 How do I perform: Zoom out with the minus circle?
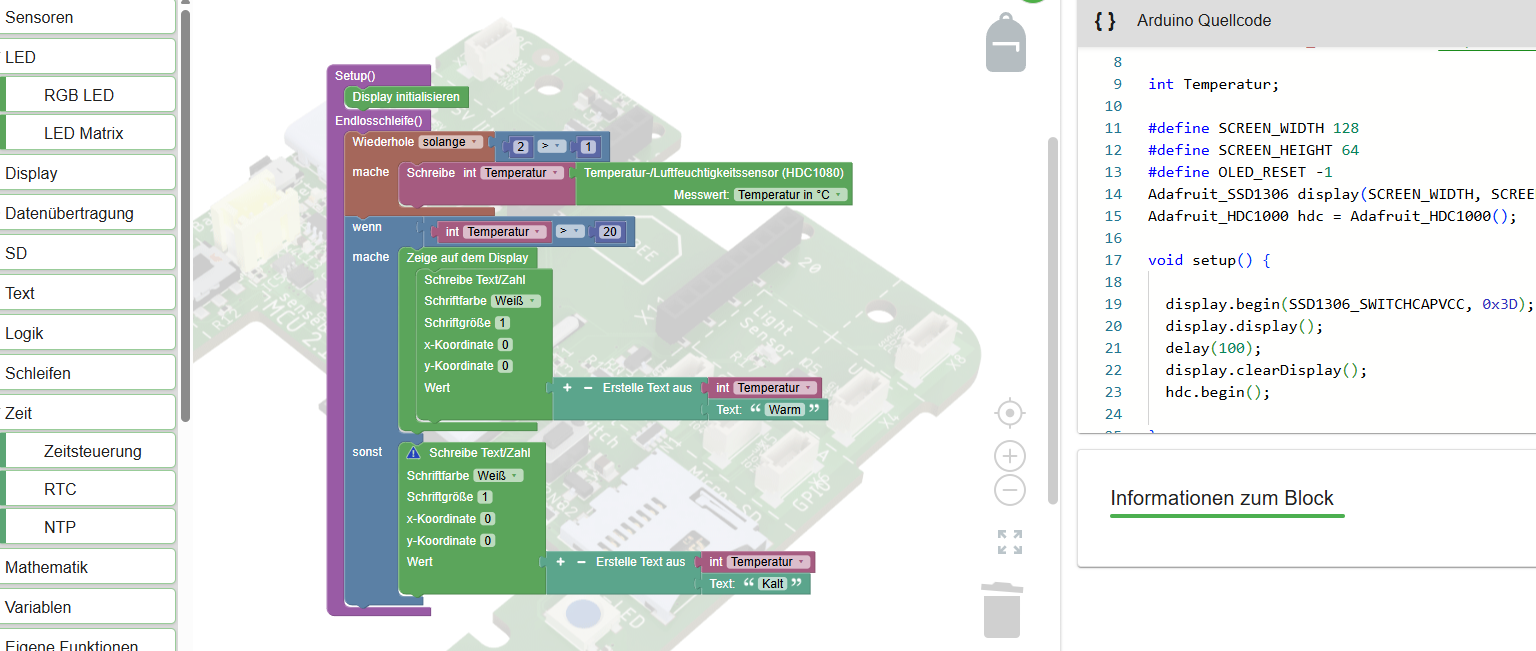(1010, 490)
